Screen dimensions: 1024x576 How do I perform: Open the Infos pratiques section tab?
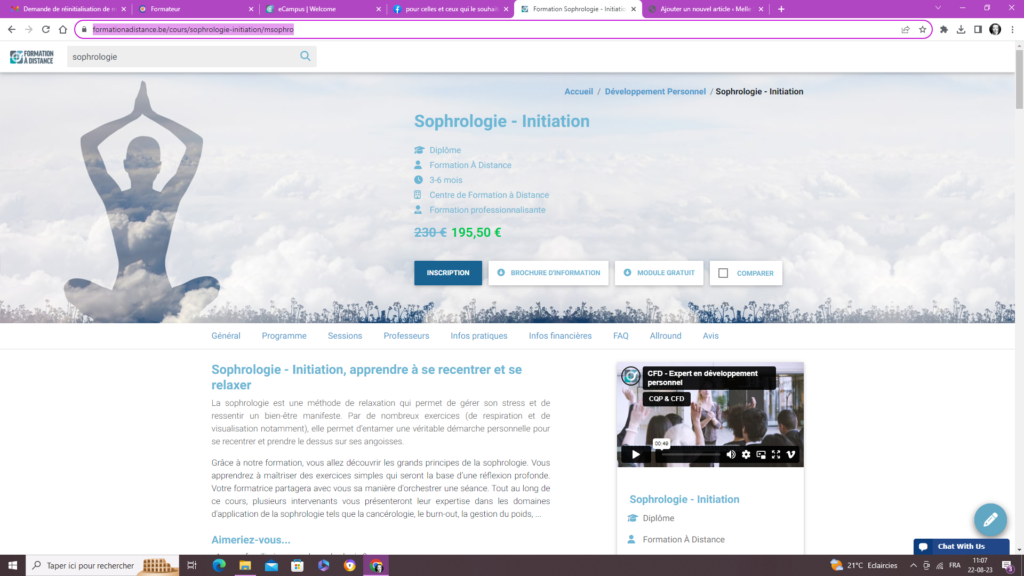point(479,336)
